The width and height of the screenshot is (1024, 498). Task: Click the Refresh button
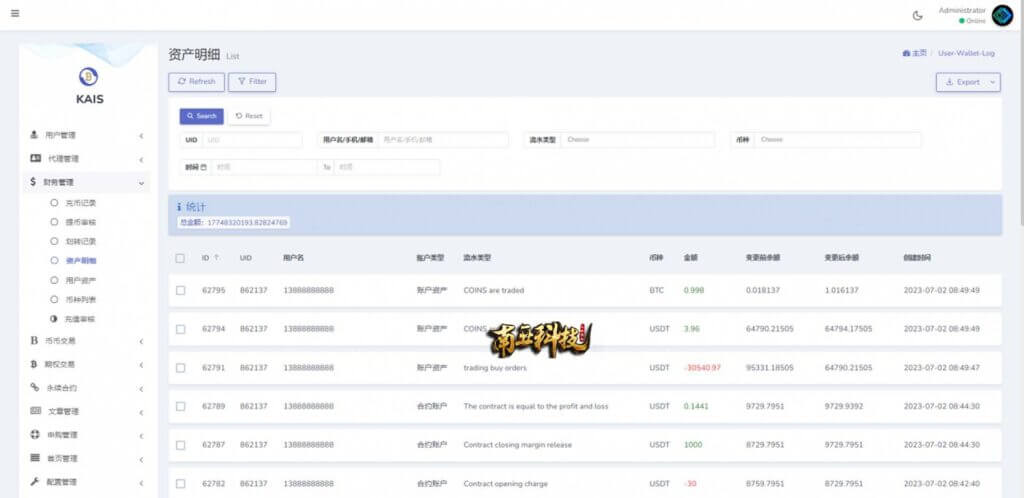tap(197, 82)
